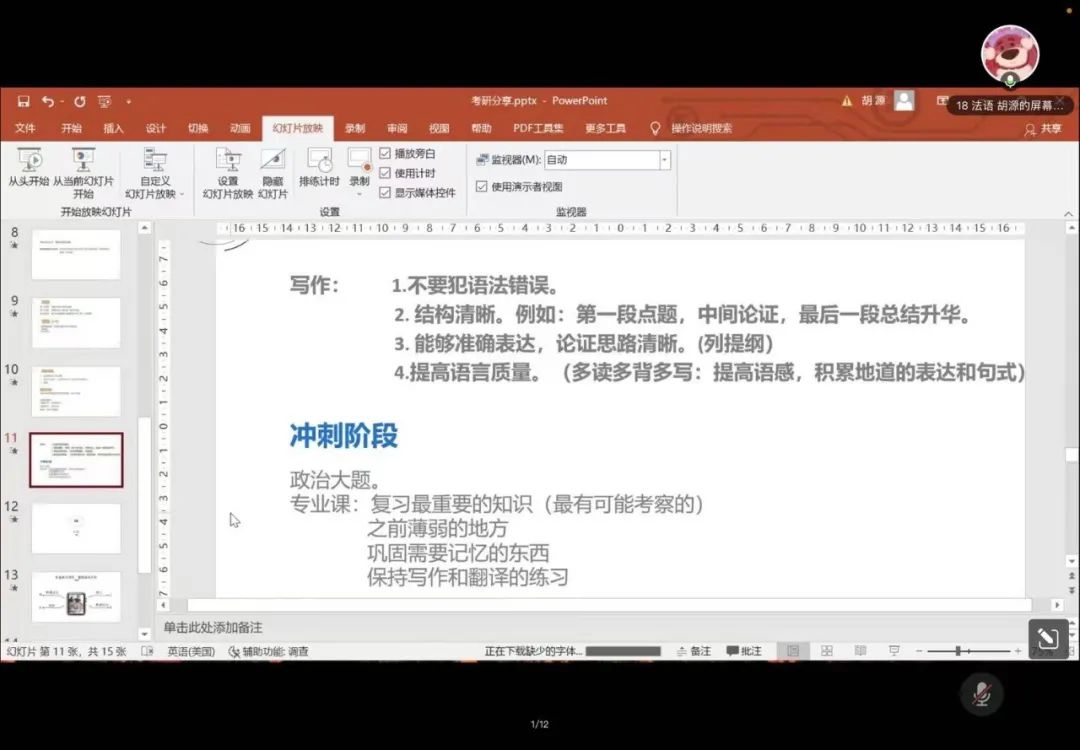Uncheck the 使用计时 checkbox
1080x750 pixels.
tap(385, 173)
